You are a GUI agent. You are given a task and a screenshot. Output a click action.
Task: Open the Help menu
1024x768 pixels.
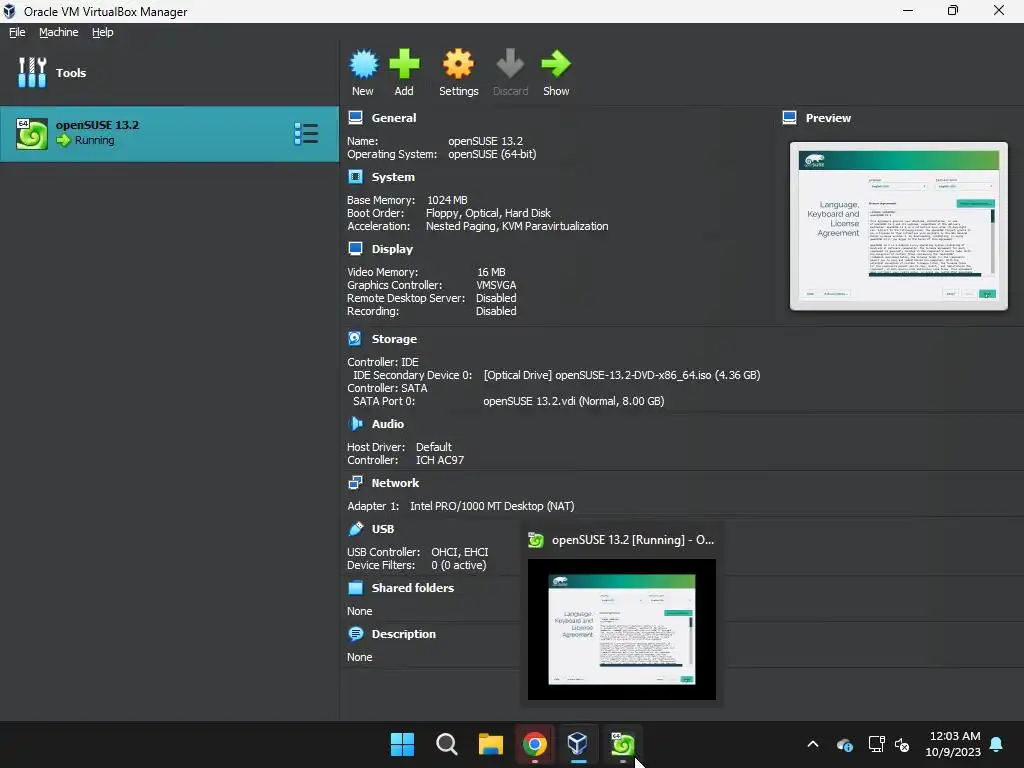(103, 32)
